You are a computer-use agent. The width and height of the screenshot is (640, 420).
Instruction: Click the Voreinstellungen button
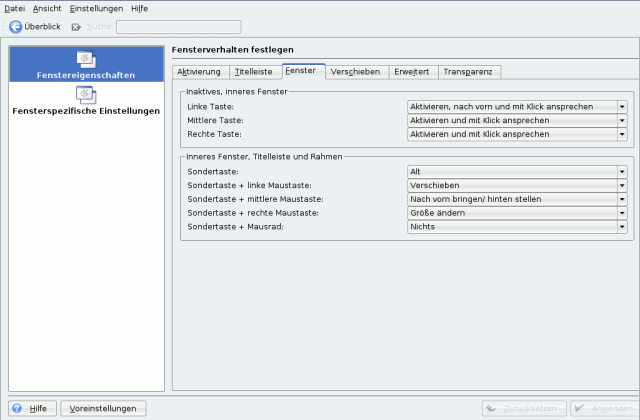[103, 408]
